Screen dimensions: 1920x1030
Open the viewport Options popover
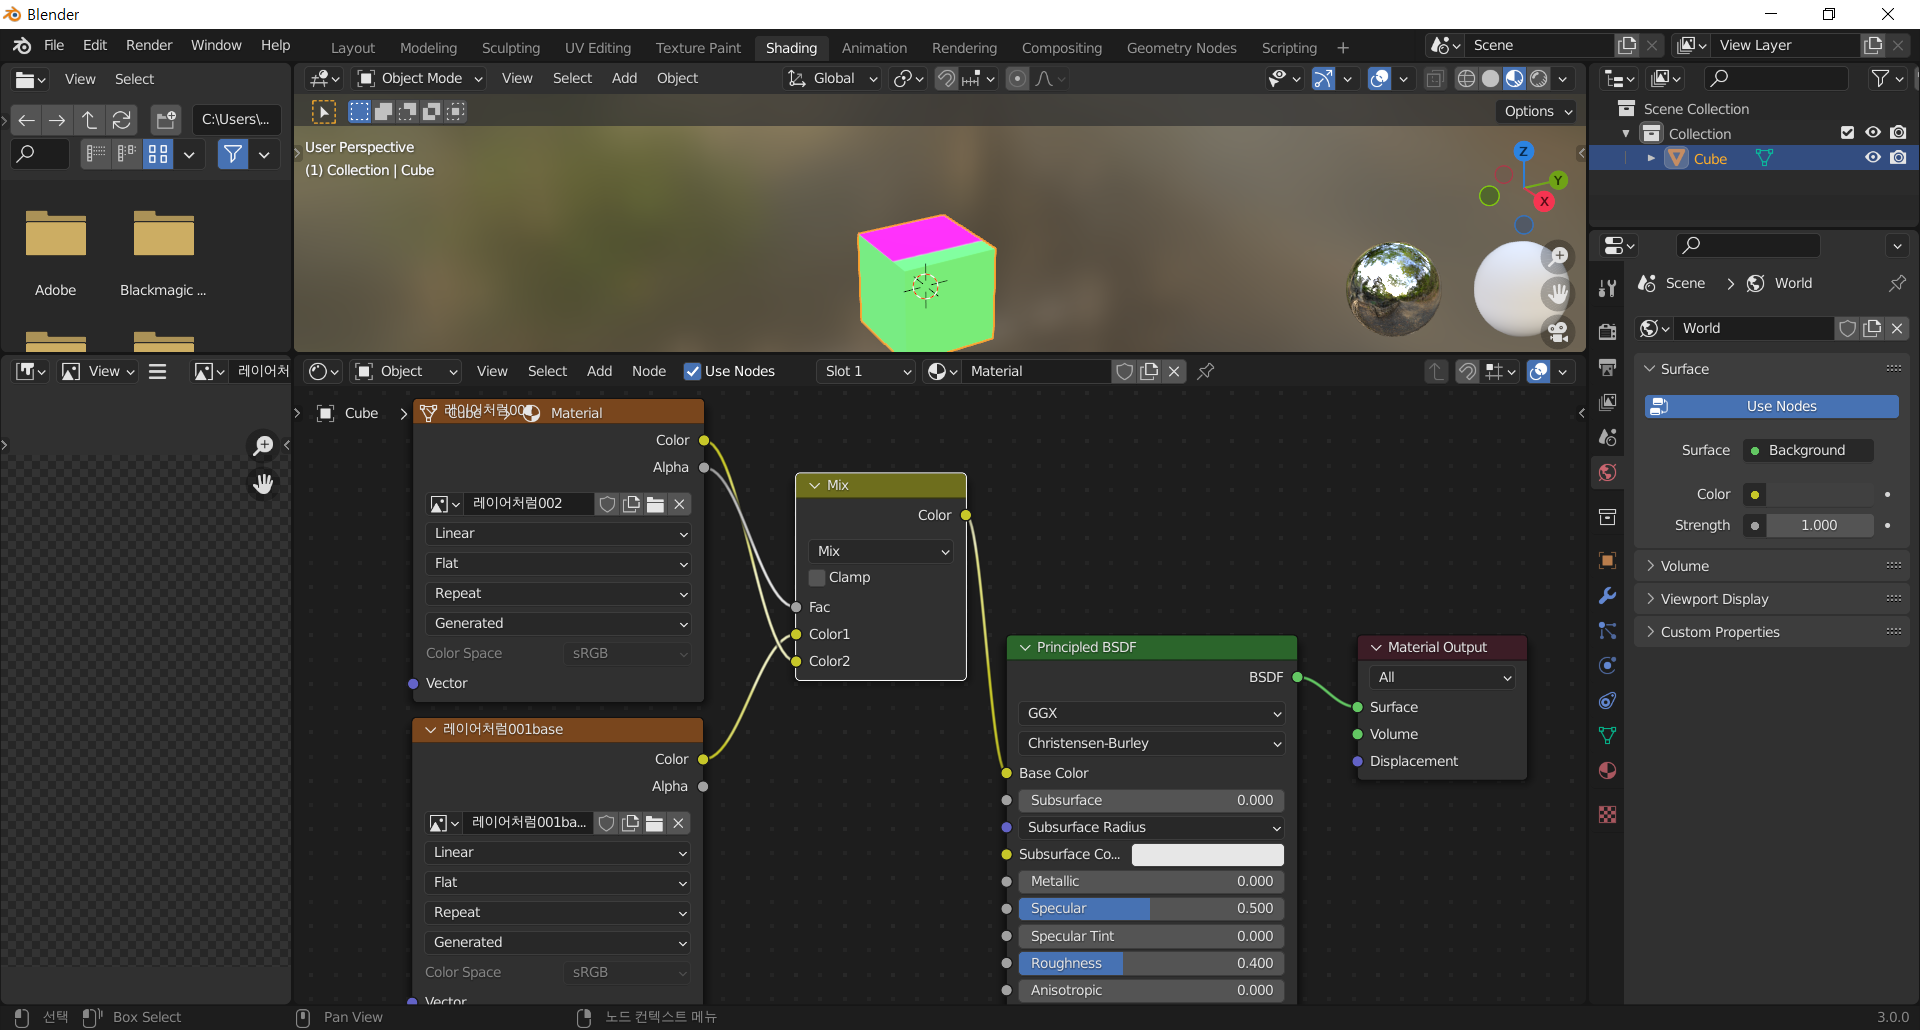(1538, 111)
